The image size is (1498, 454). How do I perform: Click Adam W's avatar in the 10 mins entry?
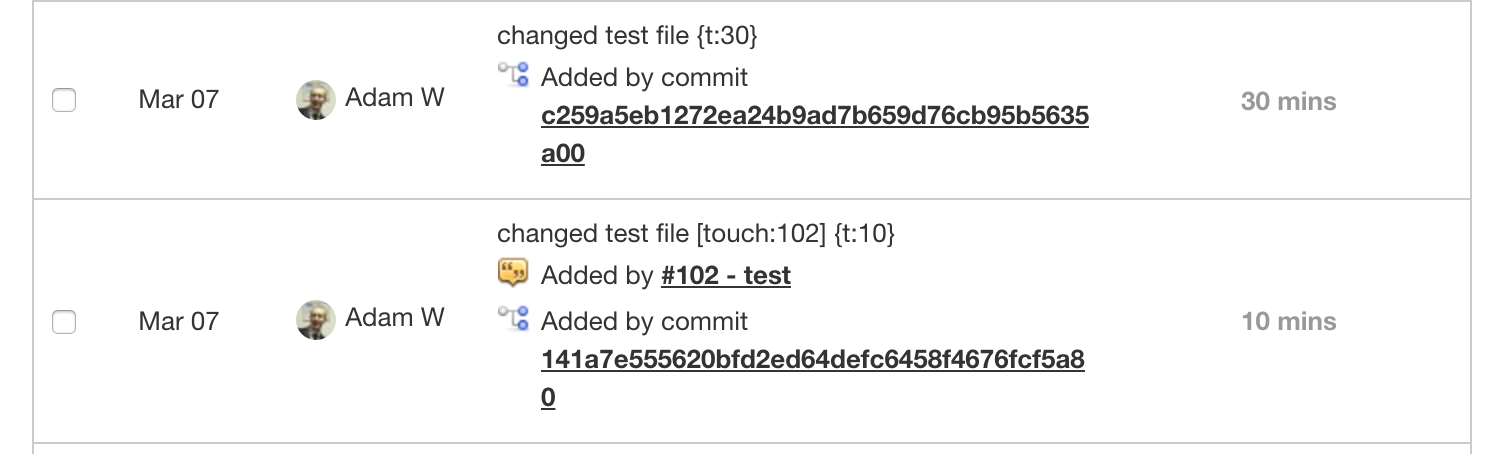(x=316, y=320)
